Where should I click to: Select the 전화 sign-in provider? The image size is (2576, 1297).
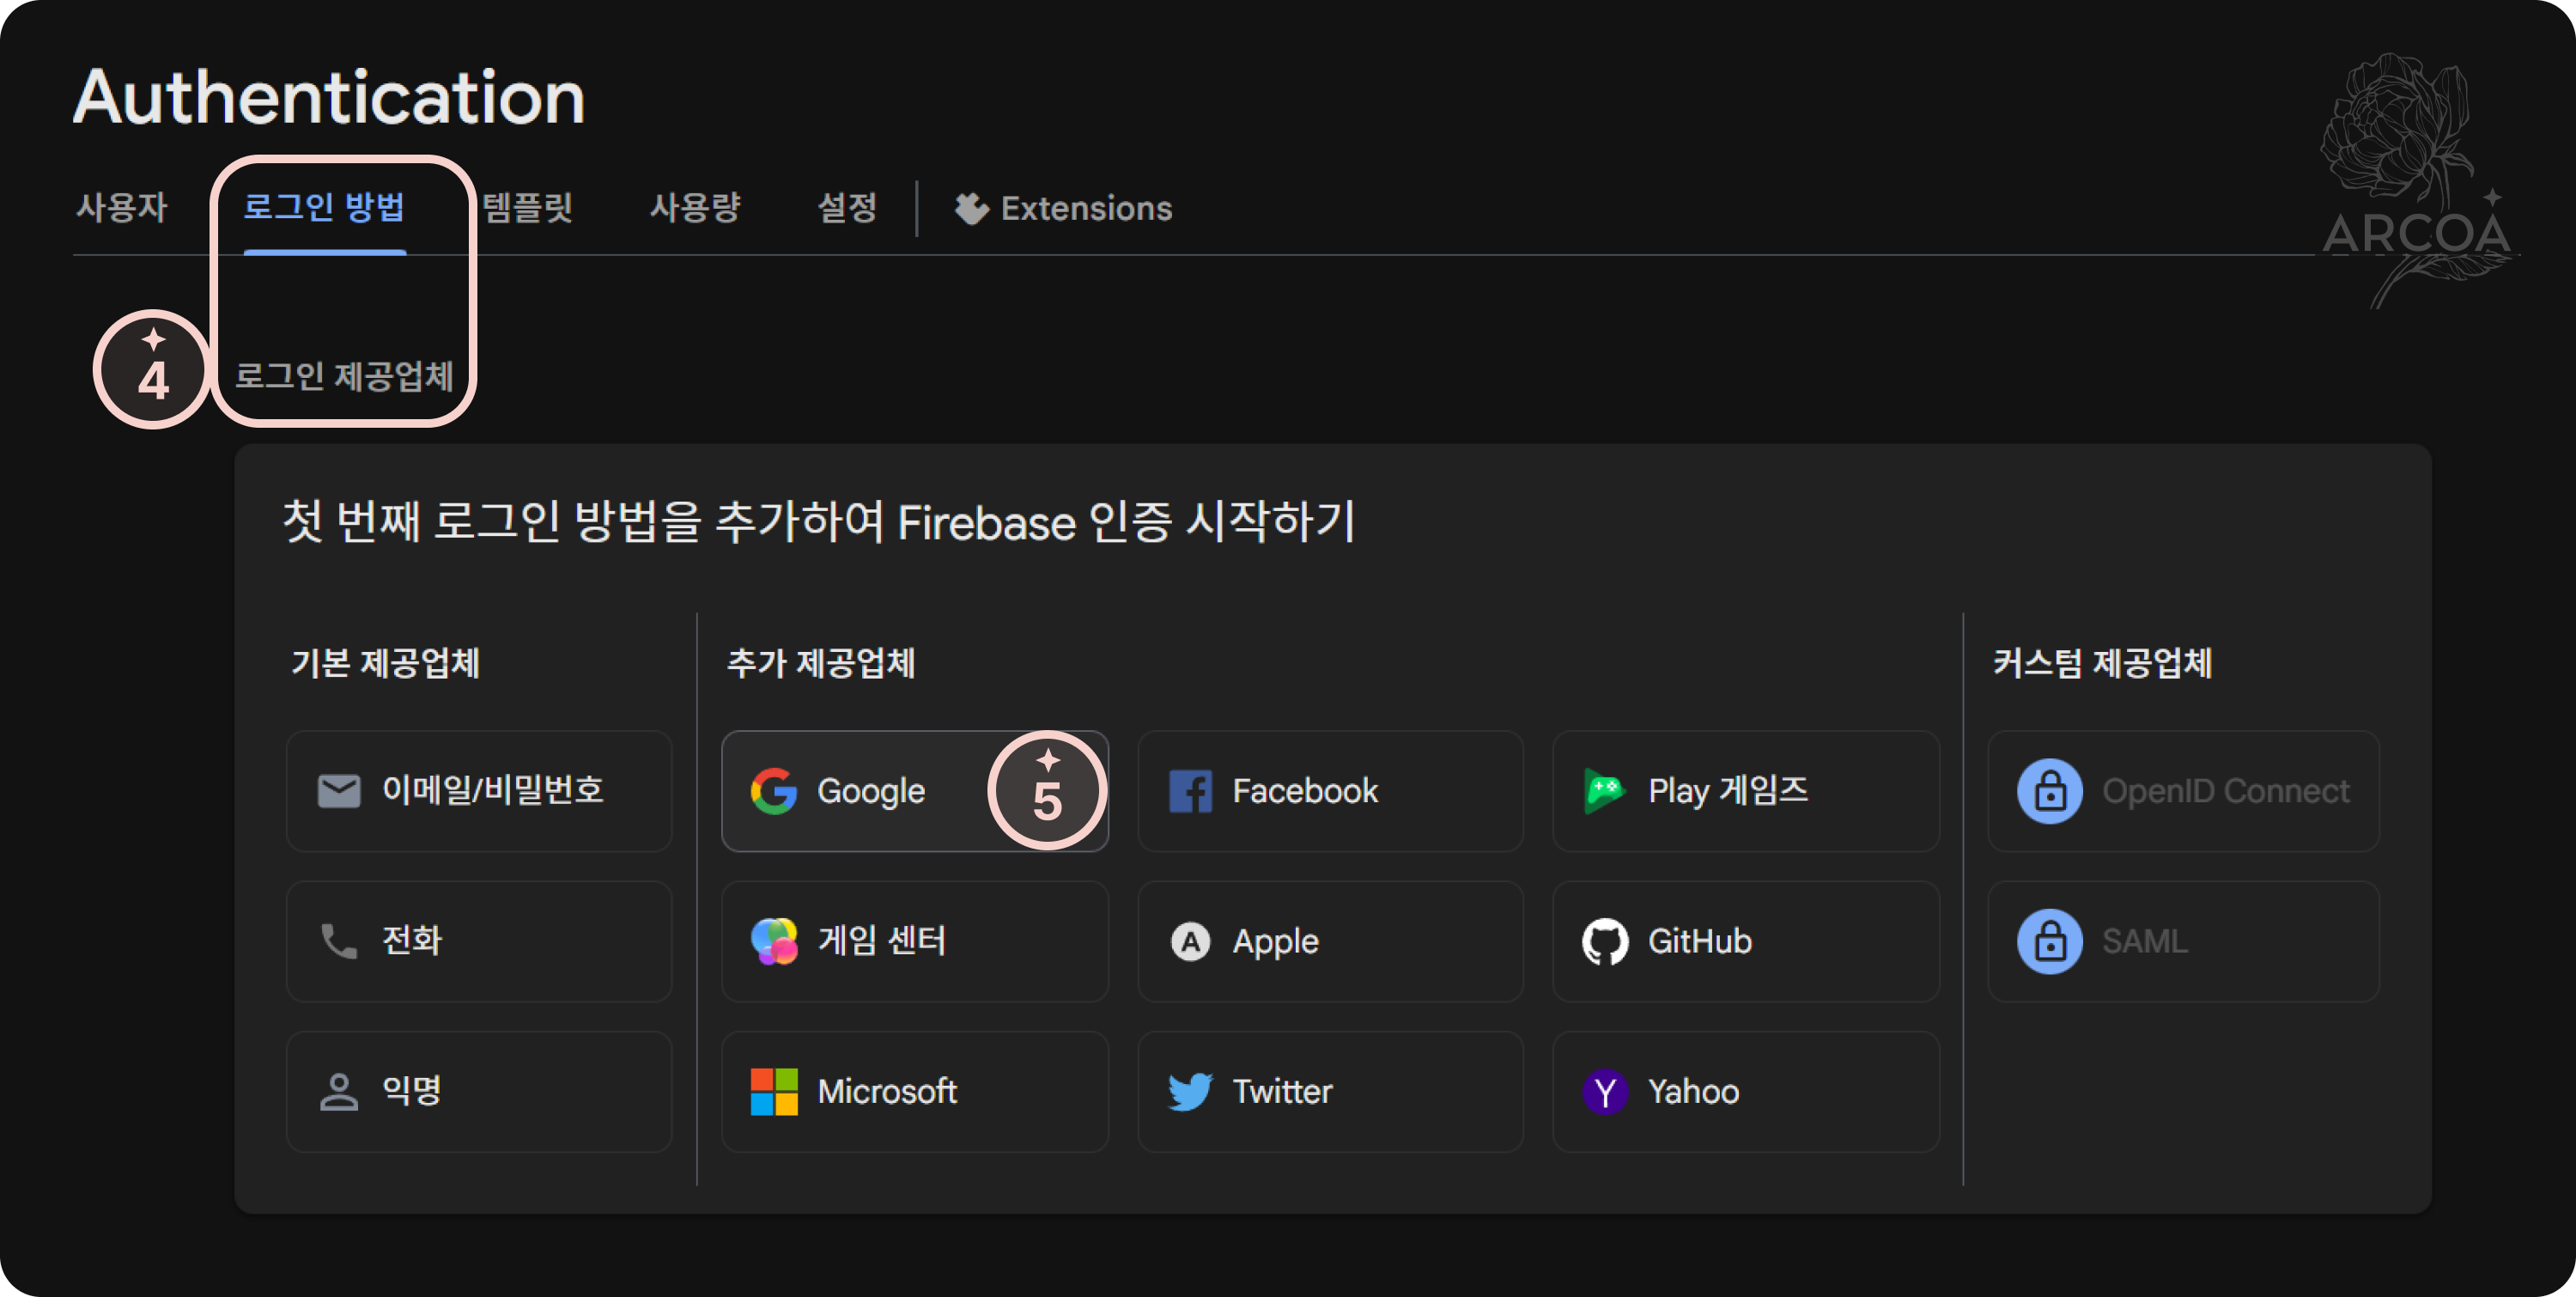(479, 941)
